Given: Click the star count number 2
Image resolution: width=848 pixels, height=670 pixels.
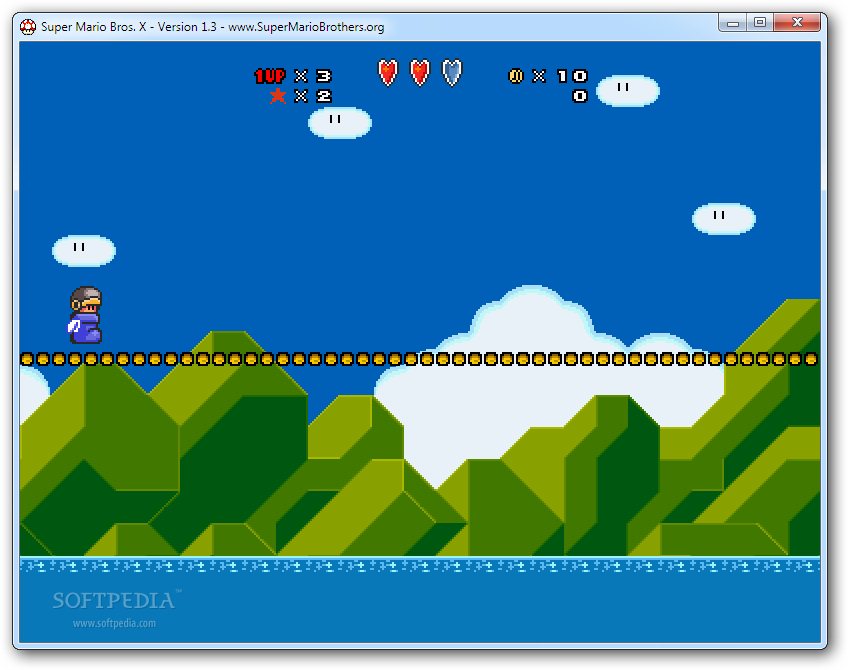Looking at the screenshot, I should 323,96.
